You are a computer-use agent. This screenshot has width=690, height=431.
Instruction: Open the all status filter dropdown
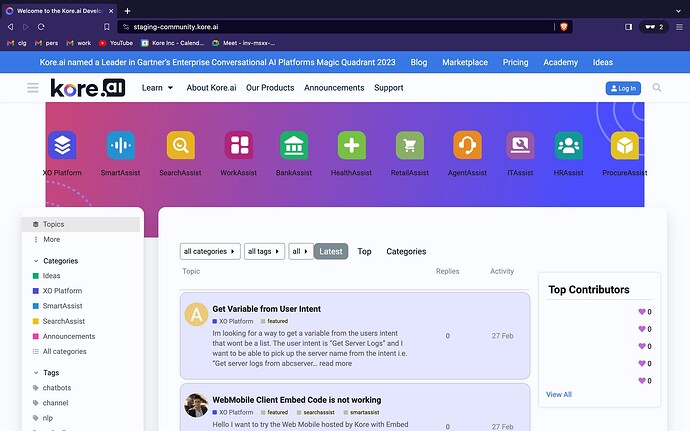[x=301, y=251]
